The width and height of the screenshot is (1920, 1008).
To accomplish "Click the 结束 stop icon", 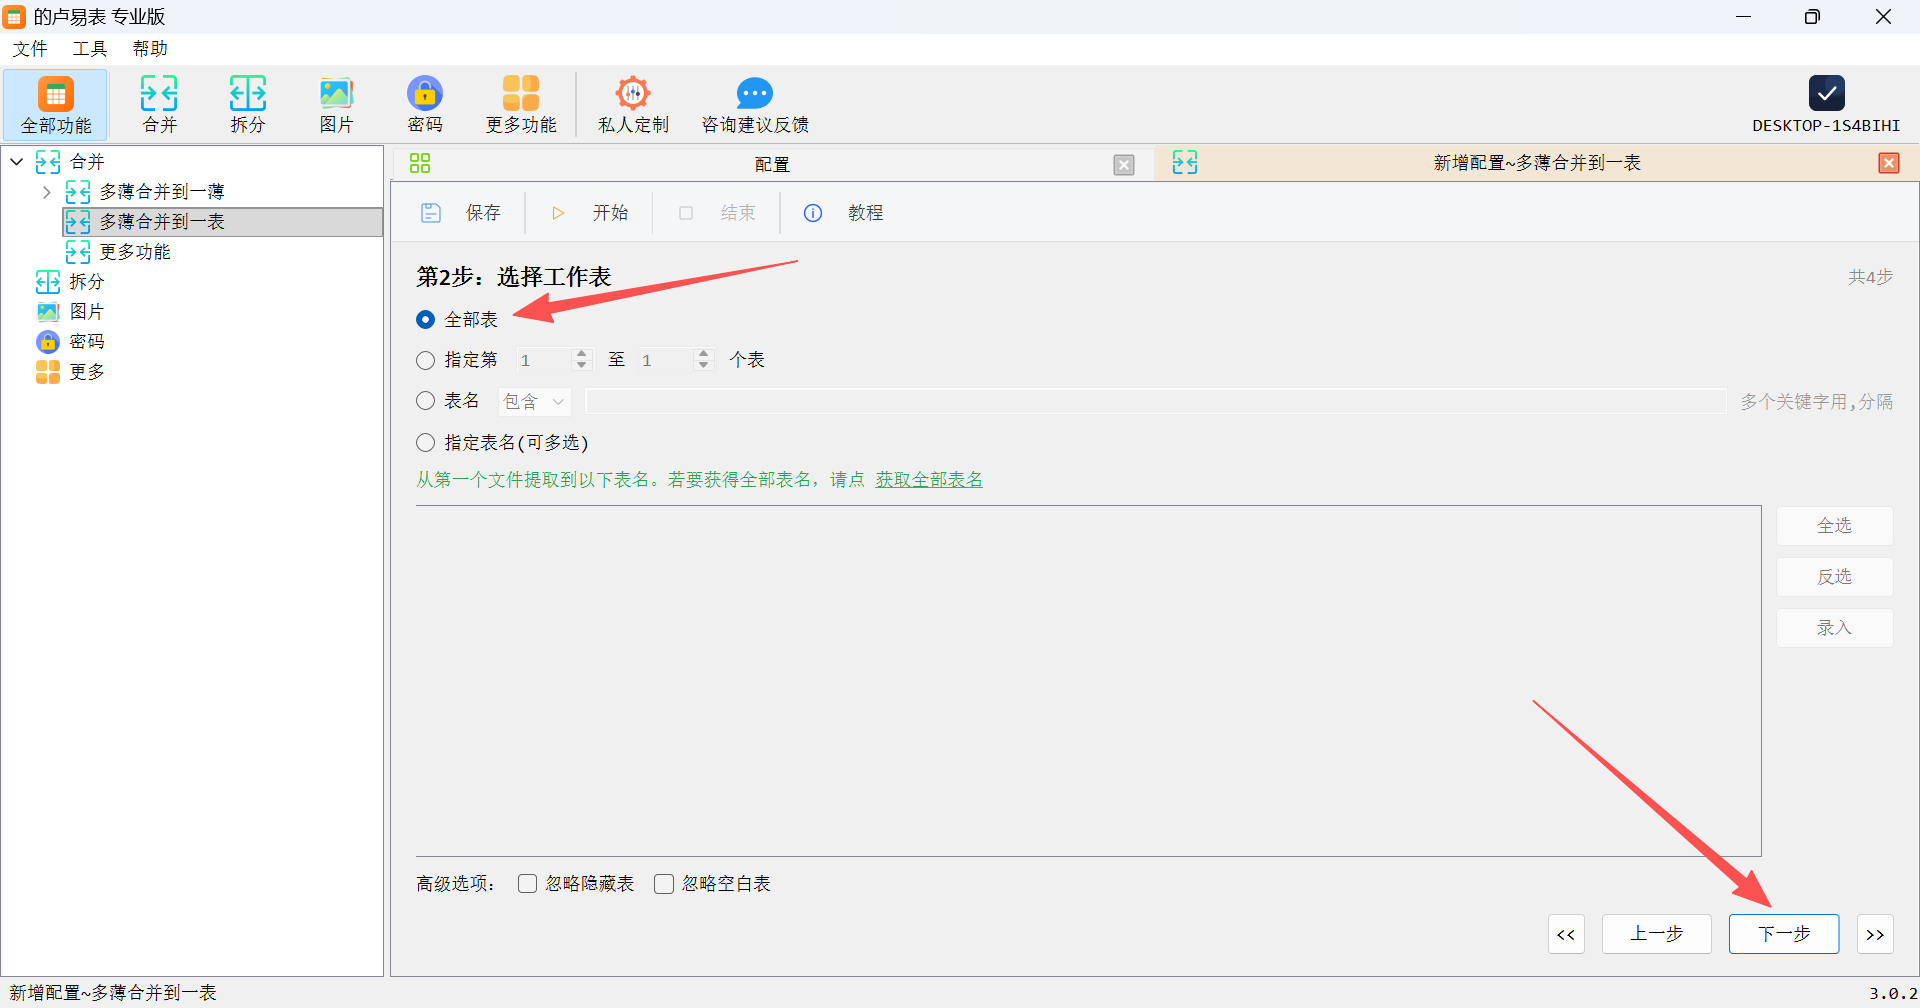I will point(686,213).
